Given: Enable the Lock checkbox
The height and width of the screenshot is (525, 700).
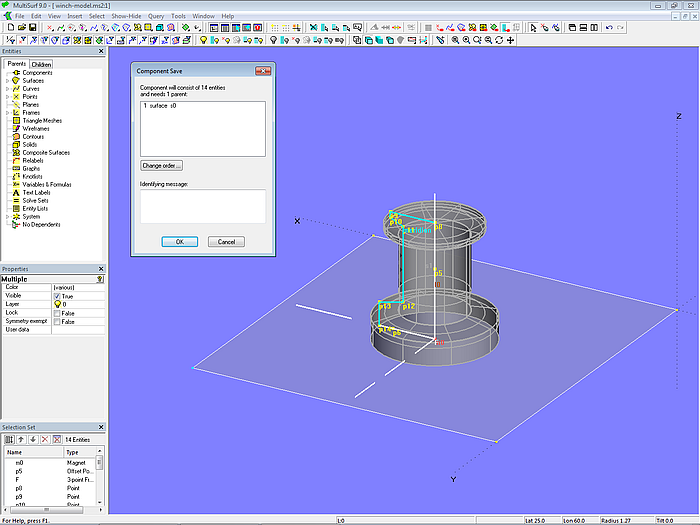Looking at the screenshot, I should coord(57,313).
